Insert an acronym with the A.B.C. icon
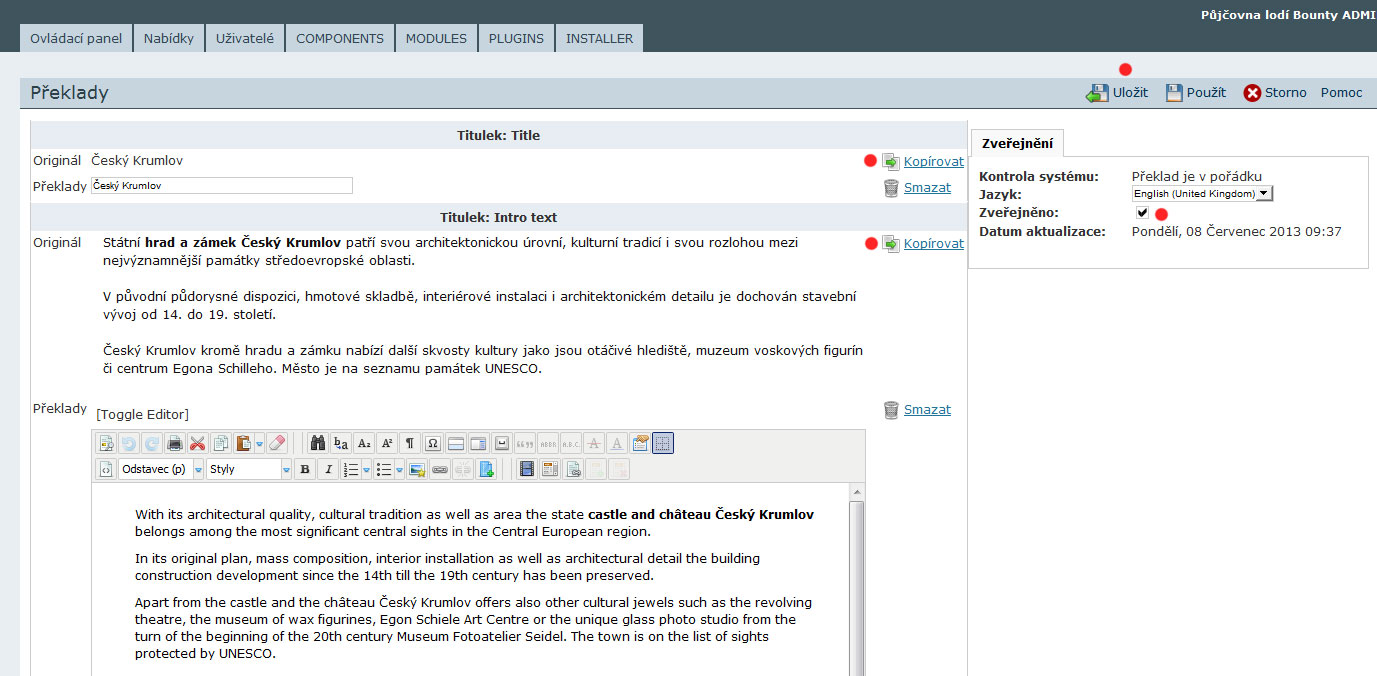The image size is (1377, 676). 571,443
